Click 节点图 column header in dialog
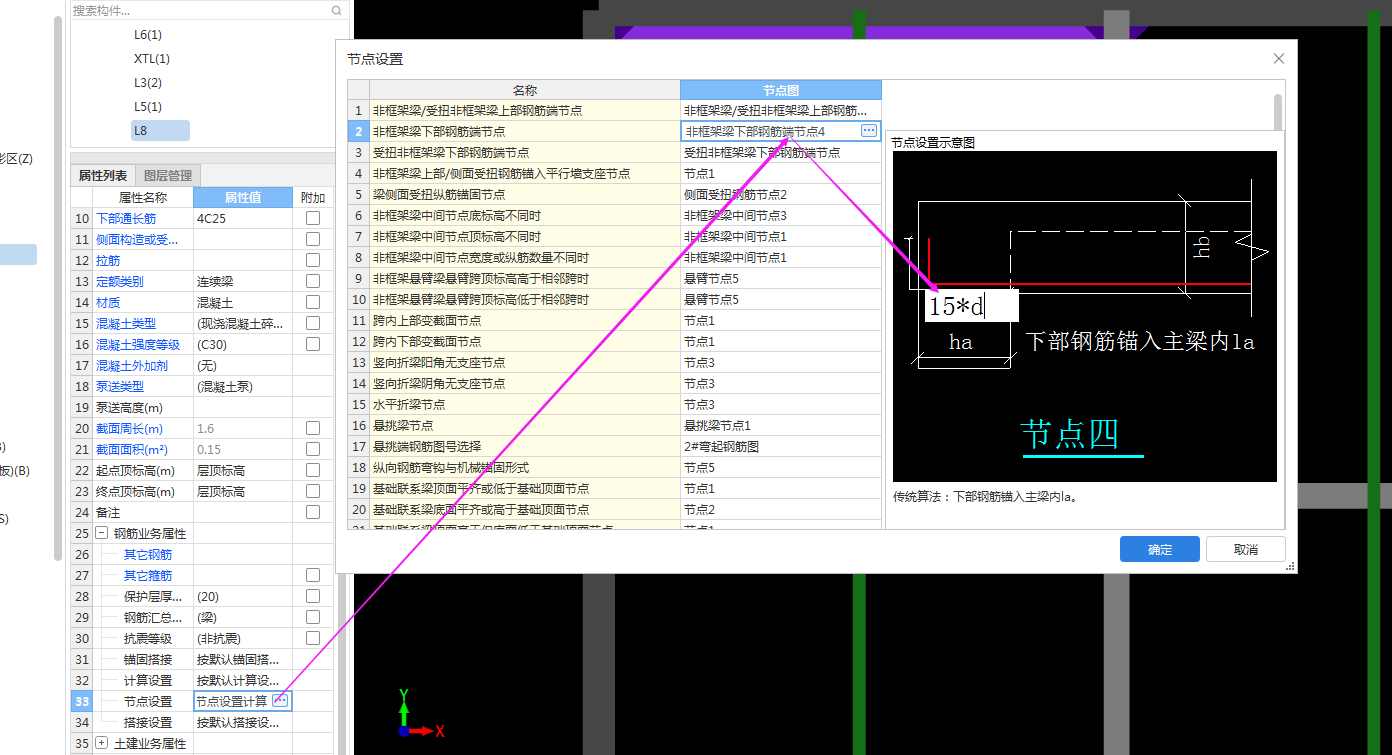 (781, 90)
